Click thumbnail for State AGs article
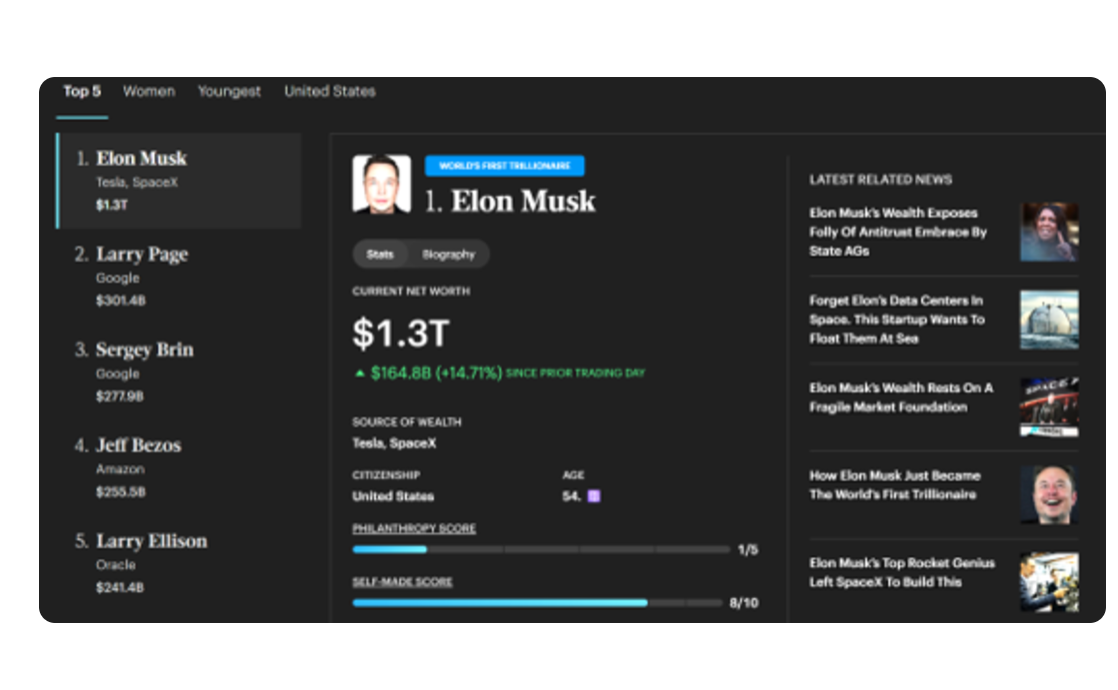The height and width of the screenshot is (690, 1118). [x=1049, y=232]
